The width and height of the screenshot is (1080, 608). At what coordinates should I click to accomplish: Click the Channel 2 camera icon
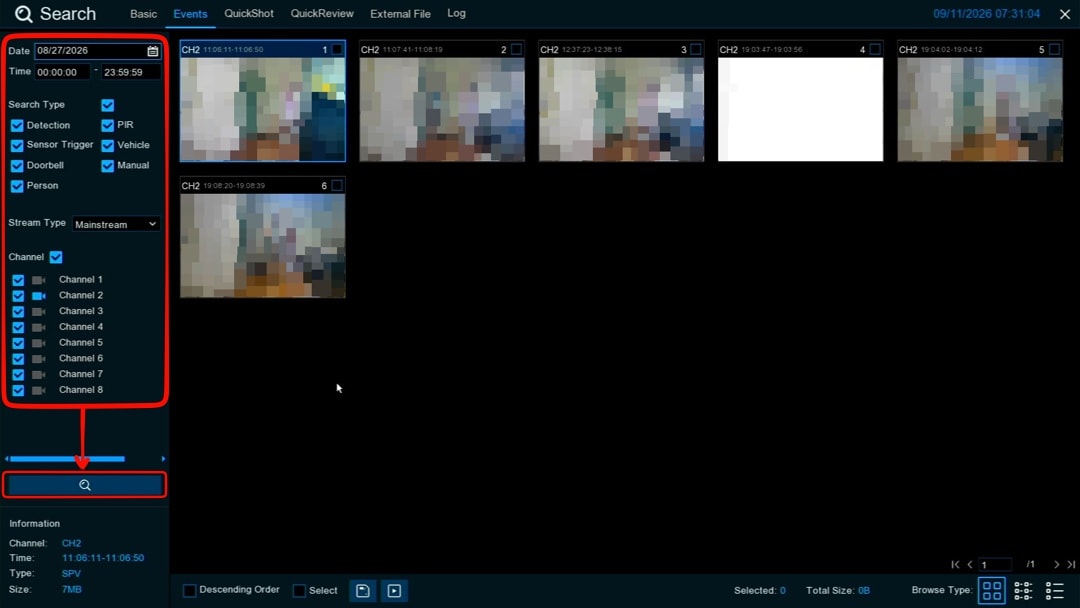(x=39, y=296)
